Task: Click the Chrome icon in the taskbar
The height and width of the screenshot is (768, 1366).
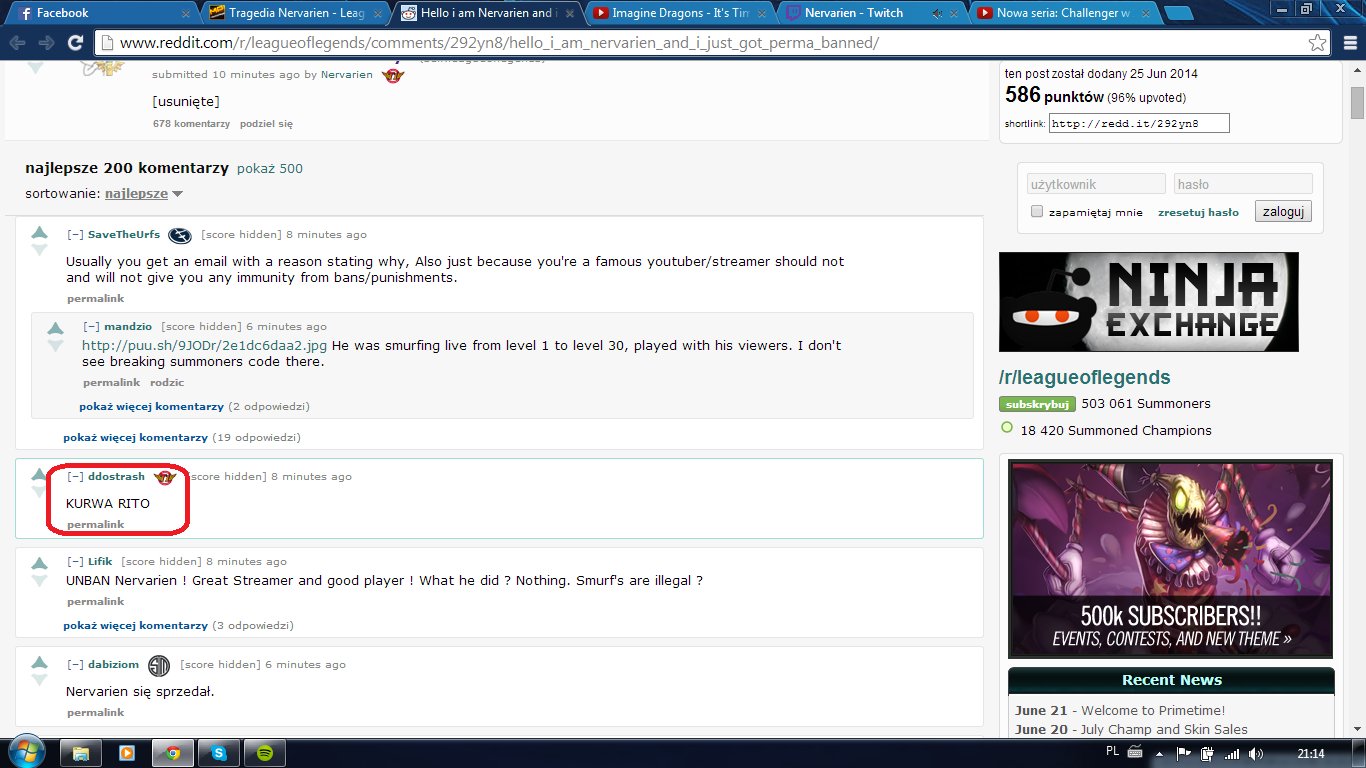Action: click(x=173, y=752)
